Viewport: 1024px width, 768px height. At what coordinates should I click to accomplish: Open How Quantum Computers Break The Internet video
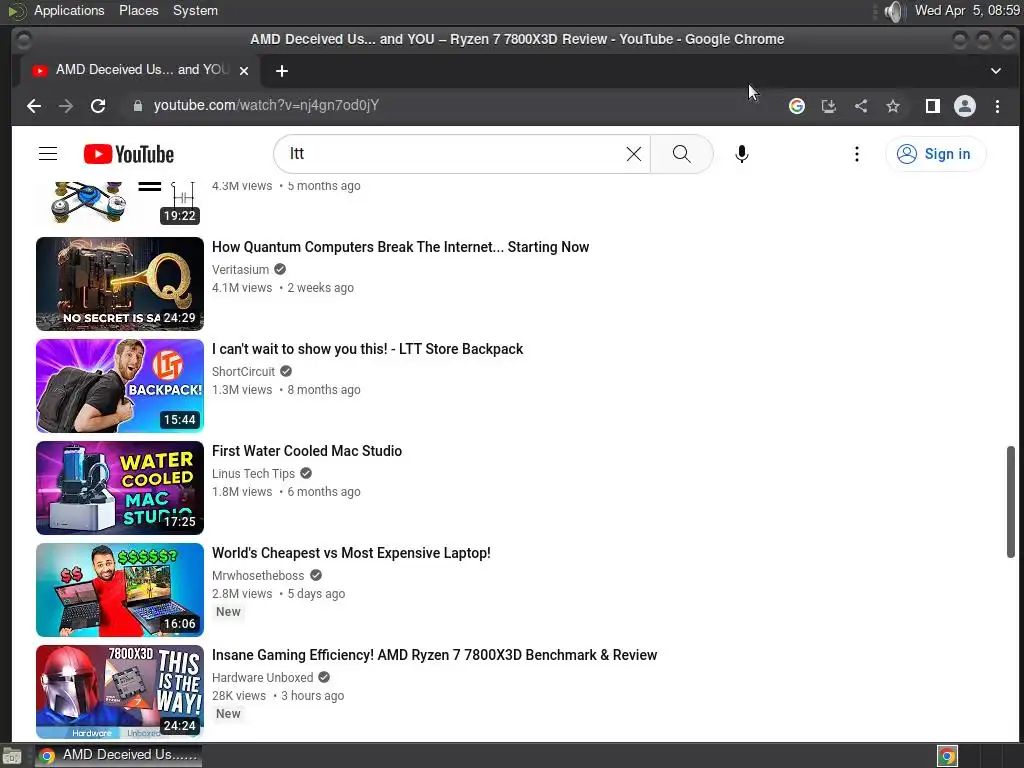(x=400, y=247)
